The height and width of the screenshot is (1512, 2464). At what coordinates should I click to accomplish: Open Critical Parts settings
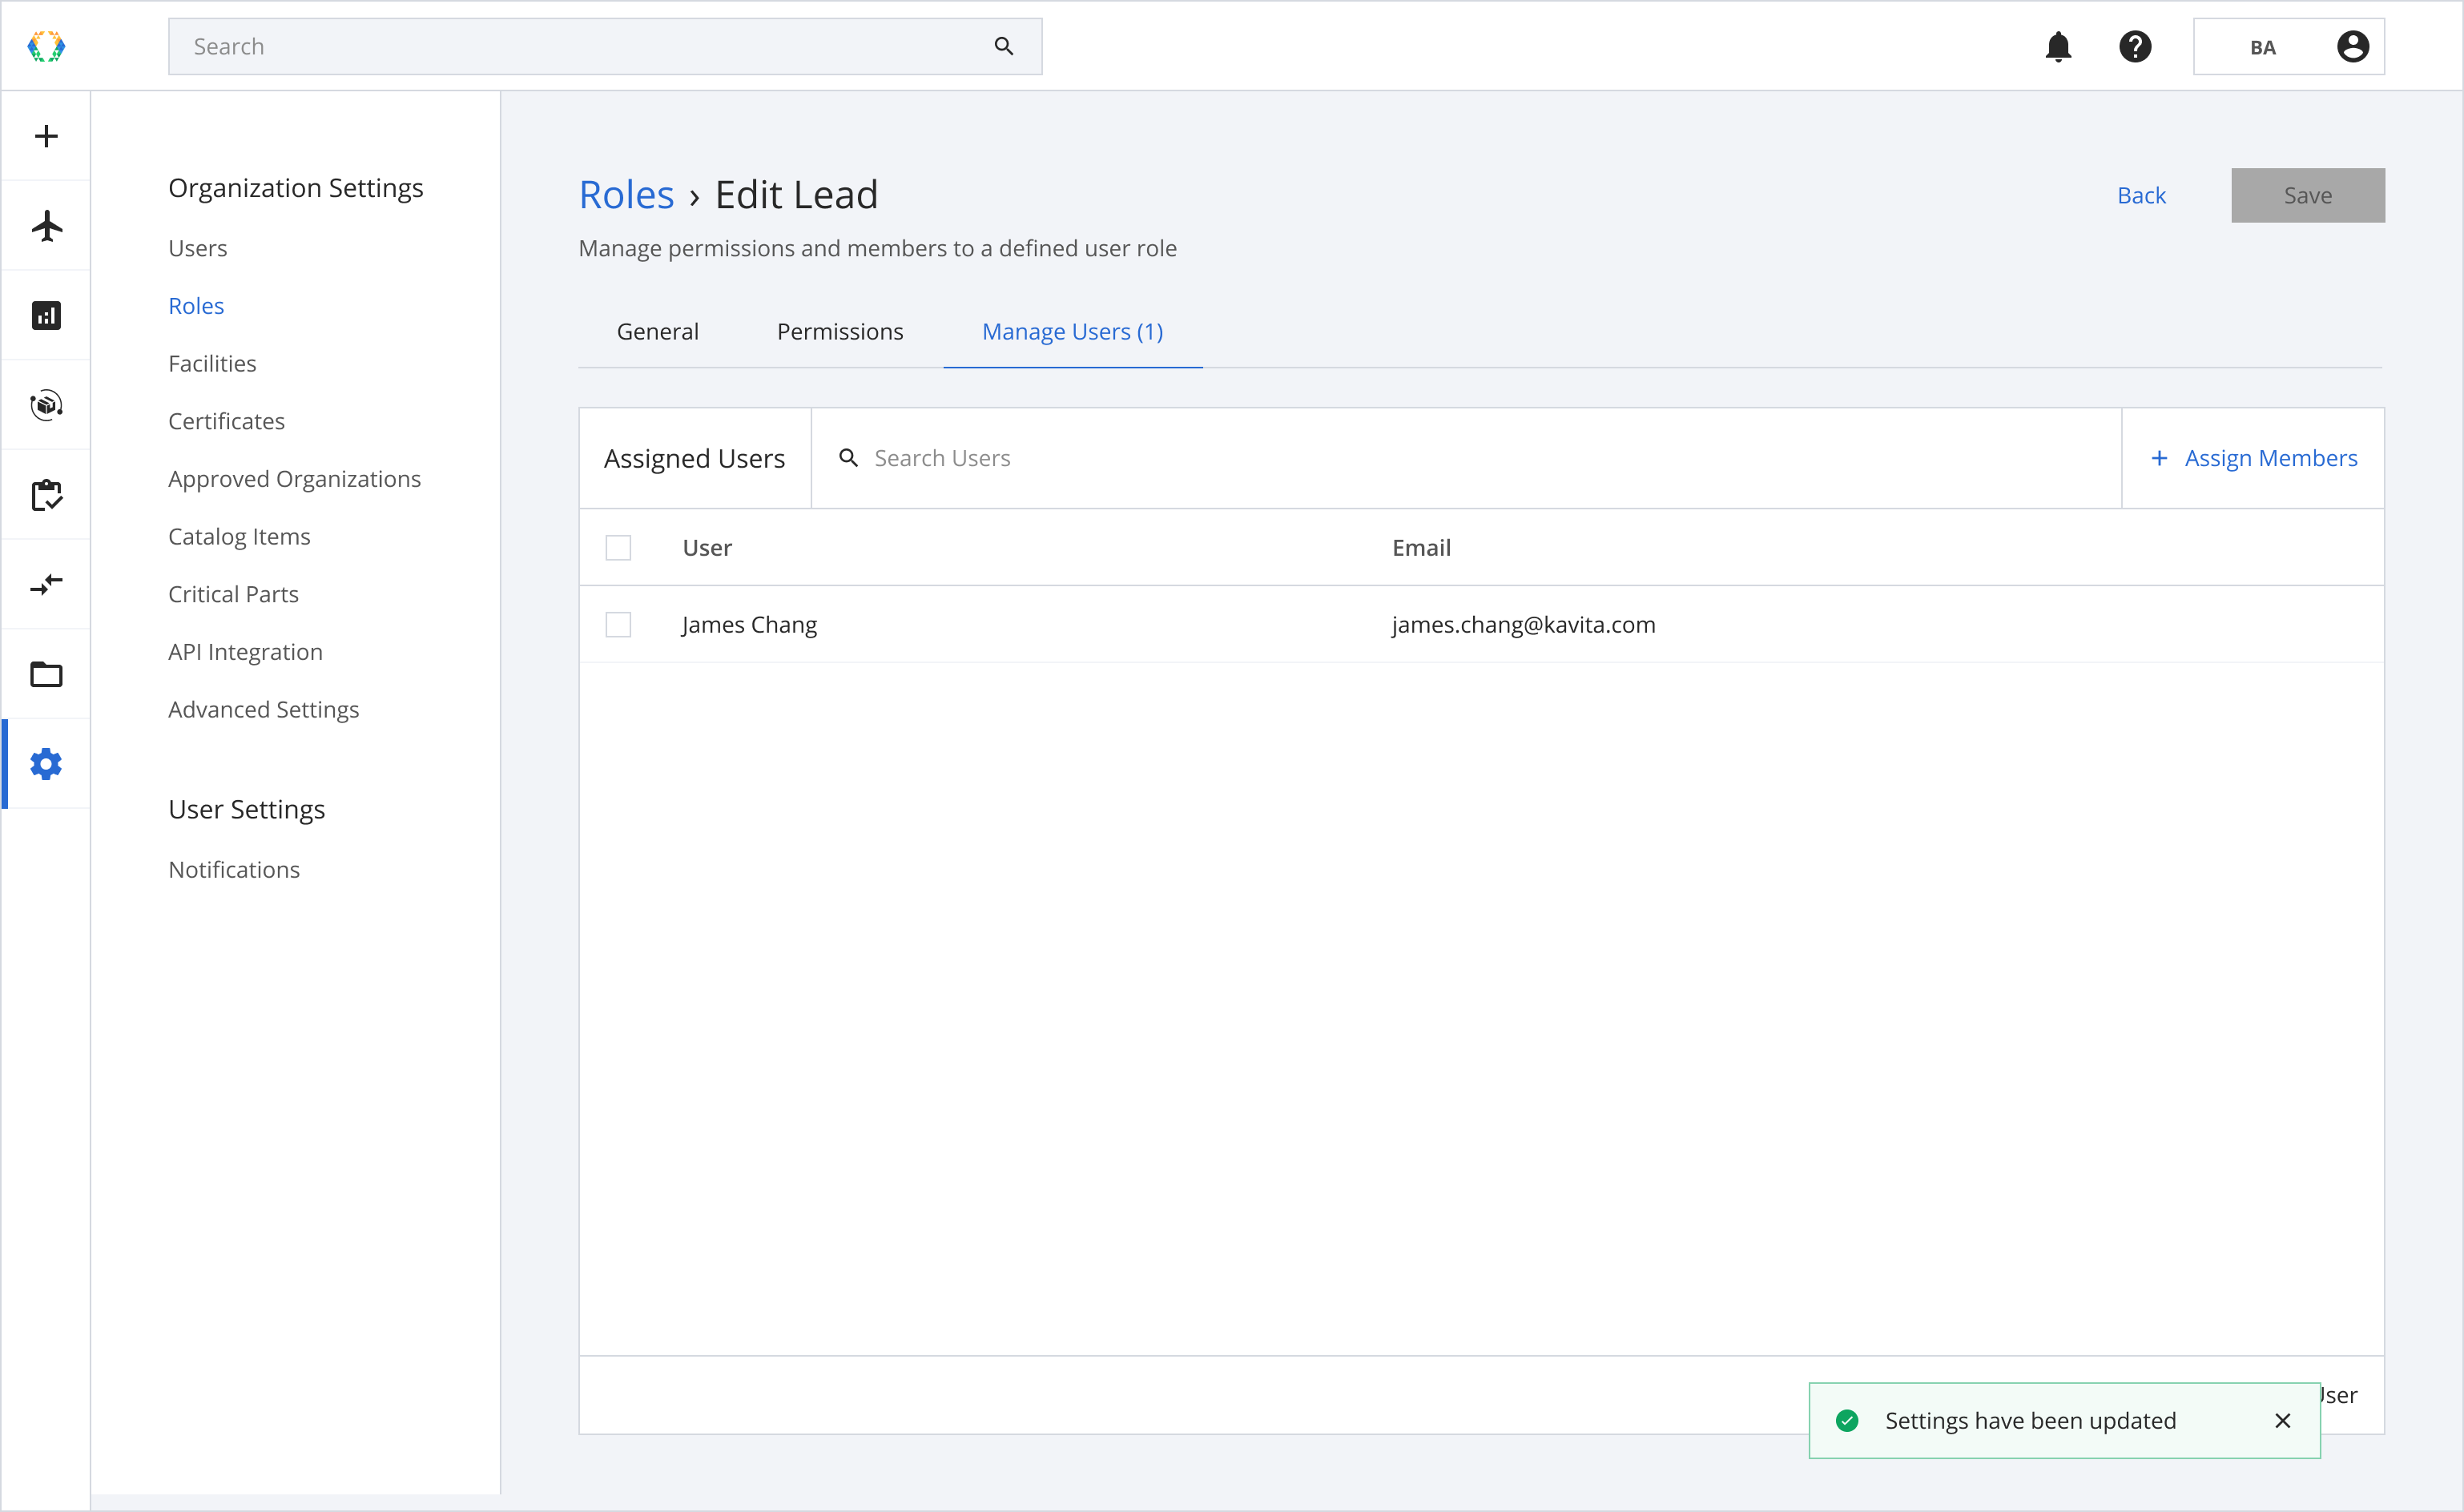point(233,594)
